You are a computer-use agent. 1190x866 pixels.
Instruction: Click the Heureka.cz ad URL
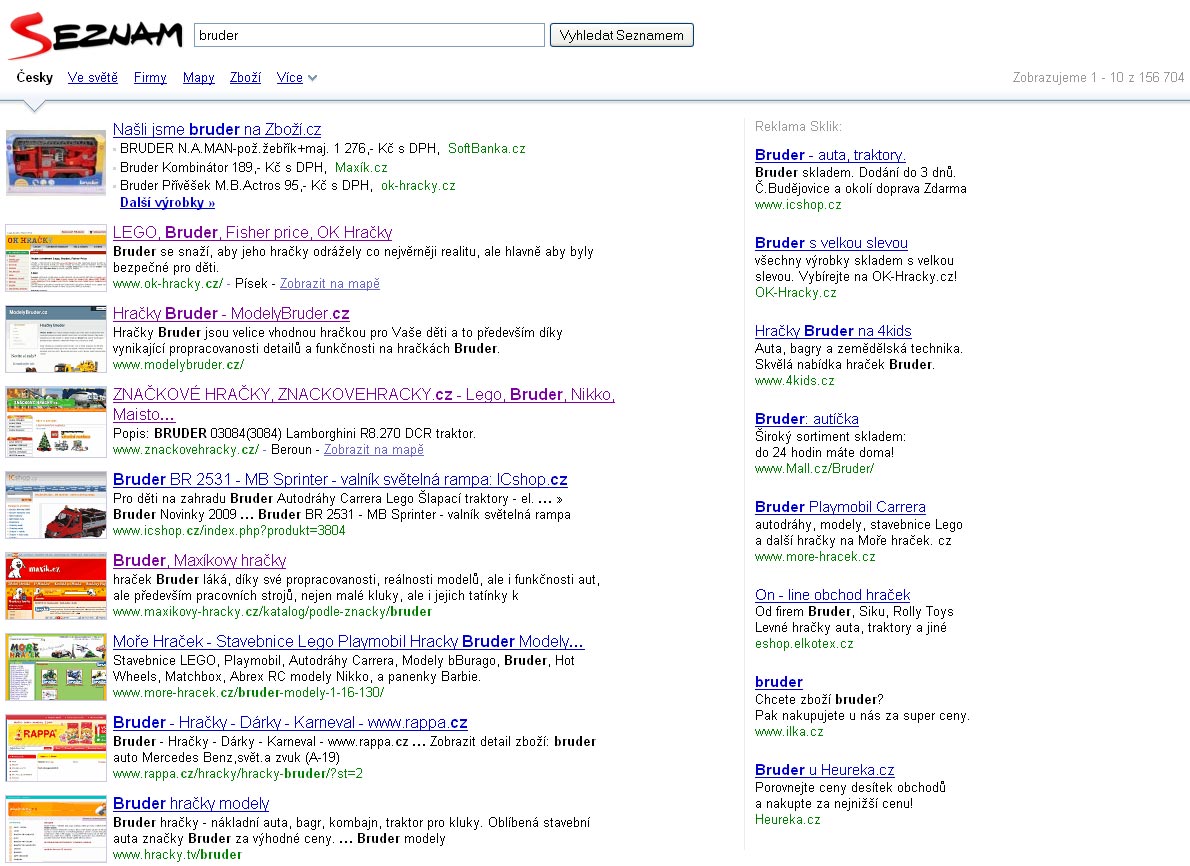(x=788, y=820)
